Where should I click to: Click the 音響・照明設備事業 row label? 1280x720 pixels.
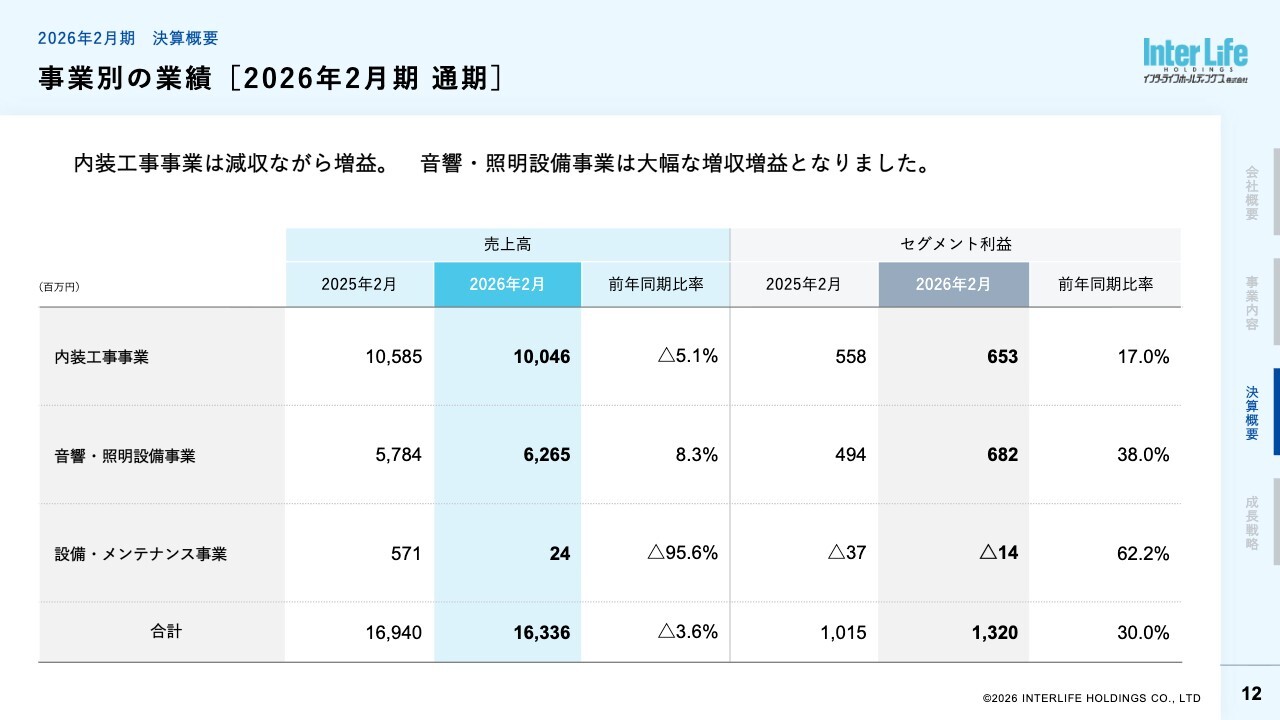[125, 456]
